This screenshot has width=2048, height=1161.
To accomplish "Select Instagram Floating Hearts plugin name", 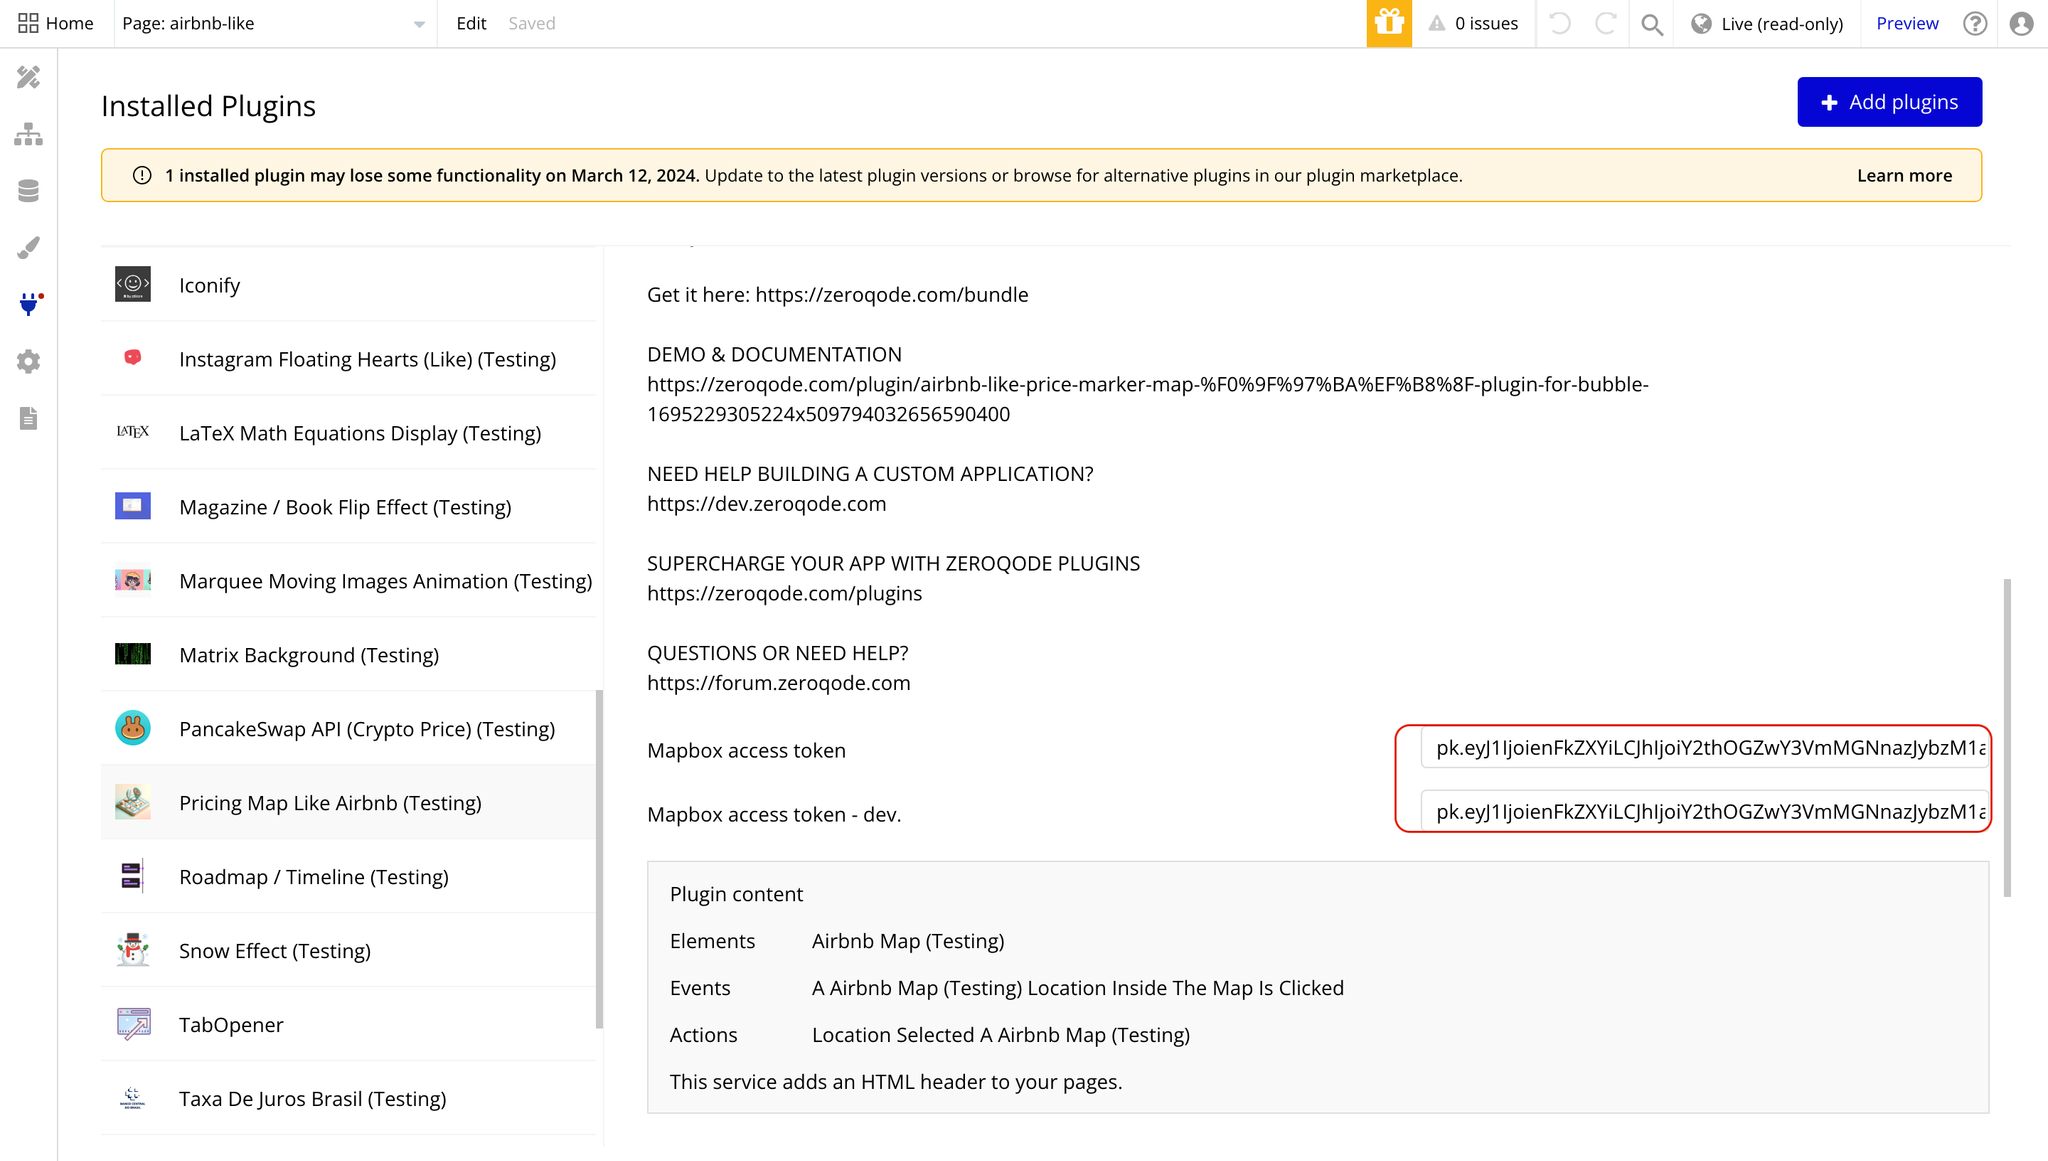I will [367, 359].
